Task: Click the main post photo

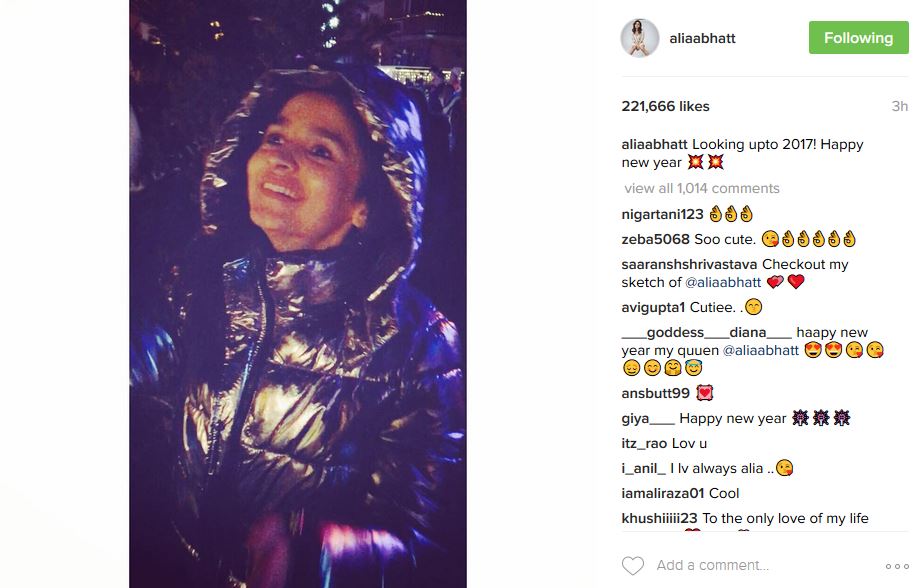Action: pos(298,294)
